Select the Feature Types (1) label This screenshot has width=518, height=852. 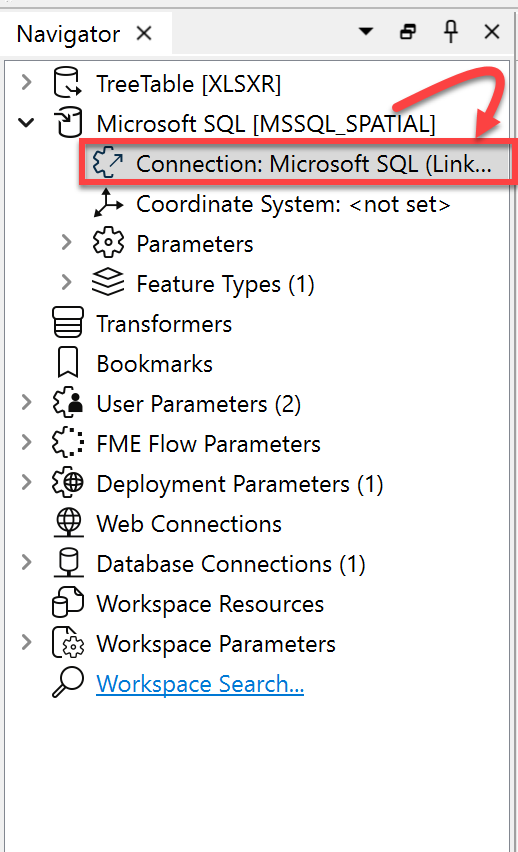pyautogui.click(x=226, y=284)
